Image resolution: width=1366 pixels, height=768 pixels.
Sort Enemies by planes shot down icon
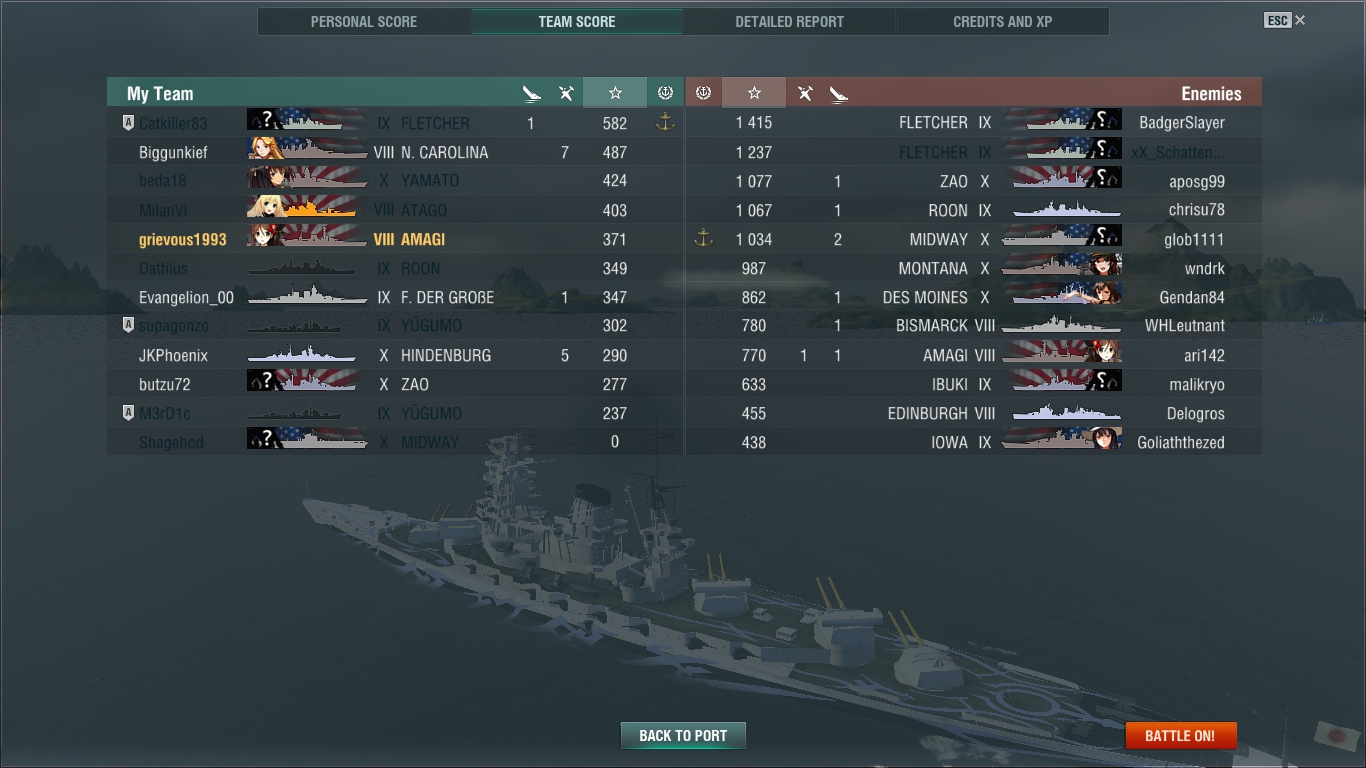[804, 94]
